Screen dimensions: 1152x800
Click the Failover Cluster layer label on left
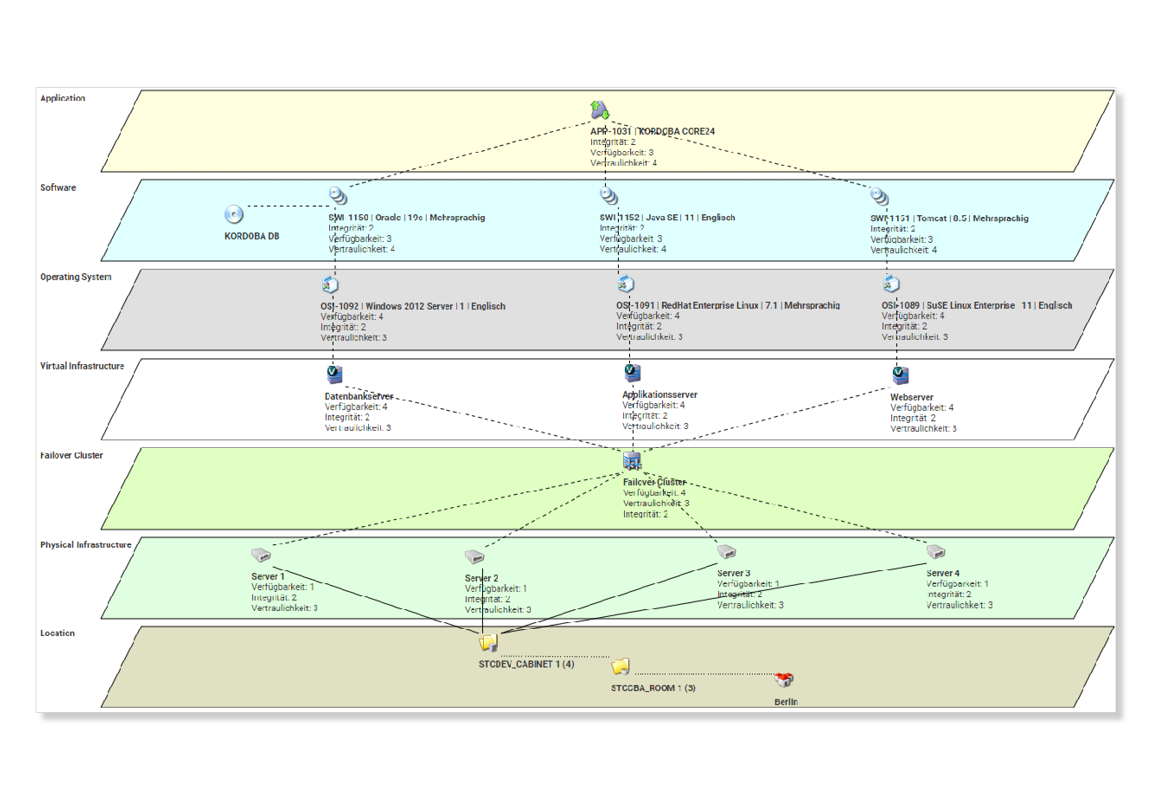click(x=71, y=455)
